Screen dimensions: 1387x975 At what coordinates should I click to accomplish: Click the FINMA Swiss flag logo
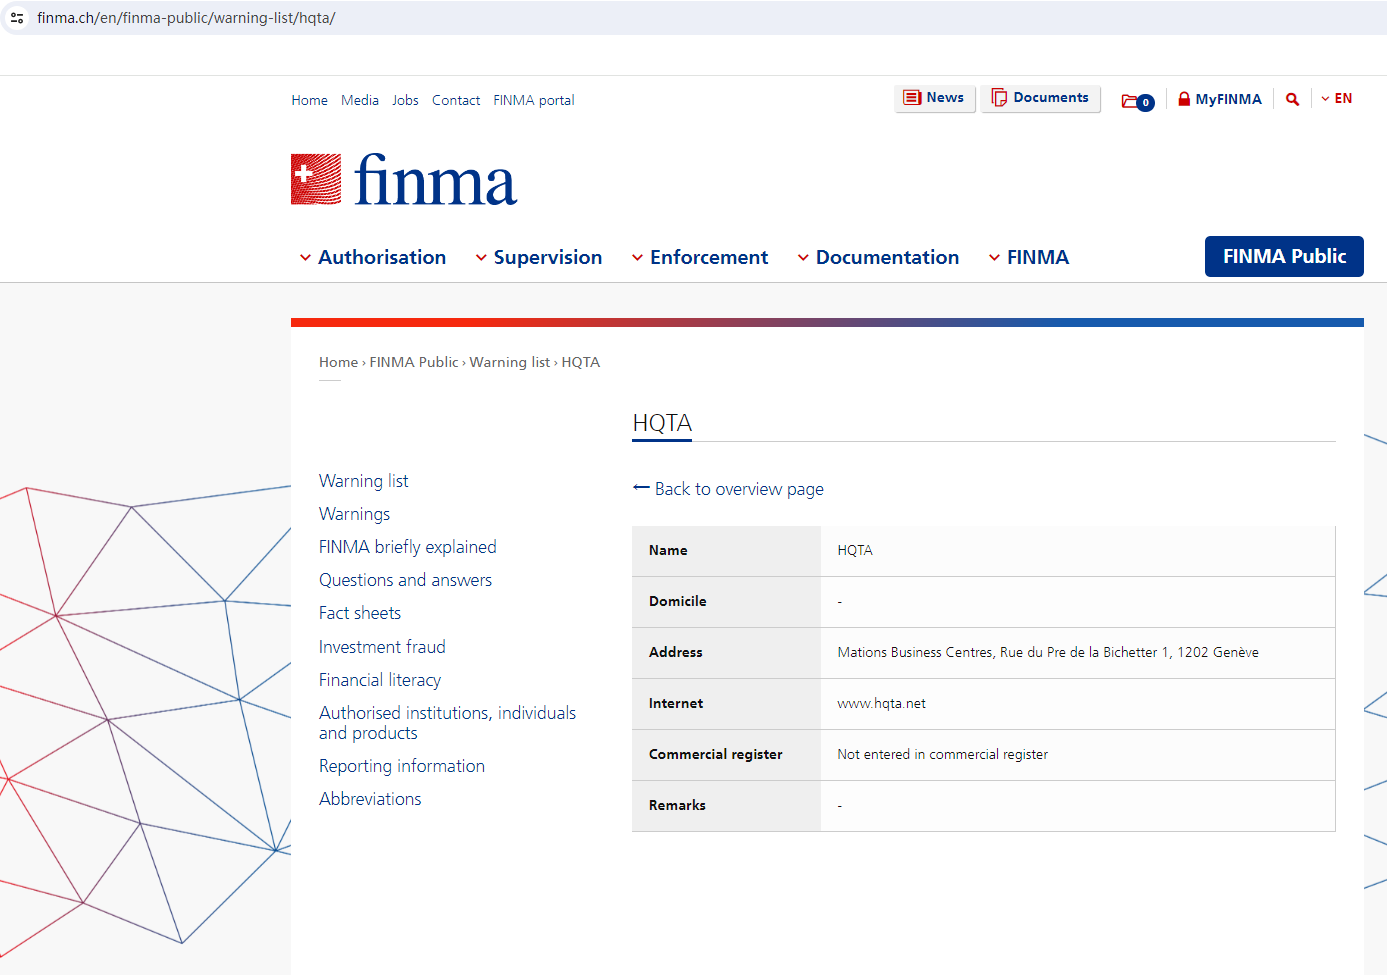(x=316, y=179)
